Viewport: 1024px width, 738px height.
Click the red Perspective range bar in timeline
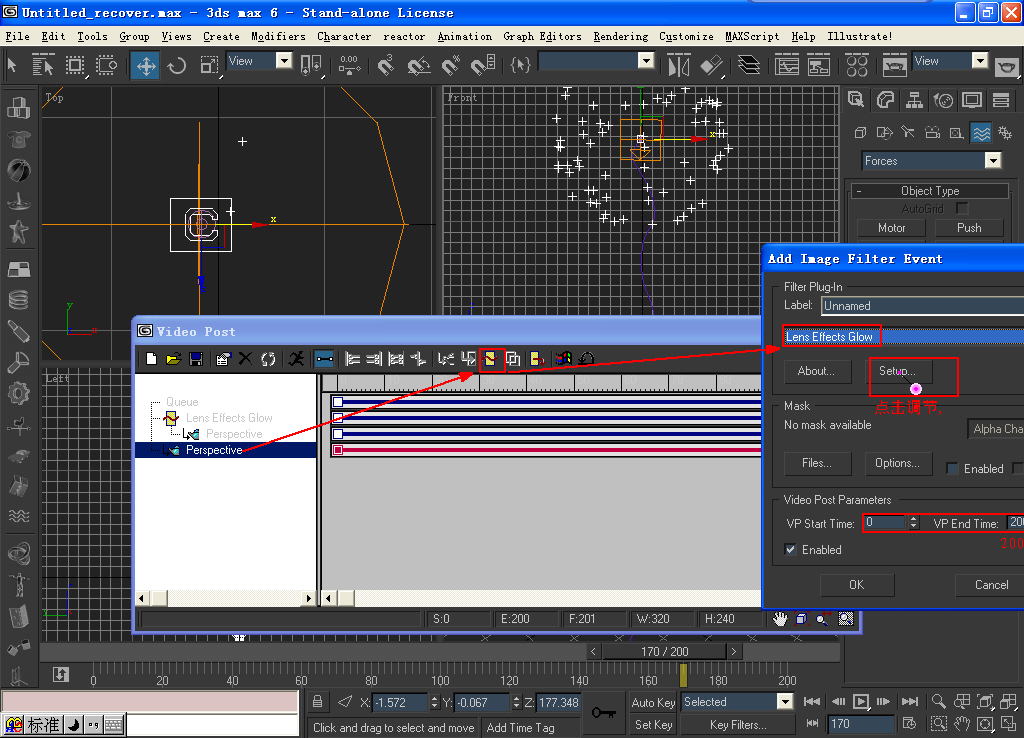(547, 450)
